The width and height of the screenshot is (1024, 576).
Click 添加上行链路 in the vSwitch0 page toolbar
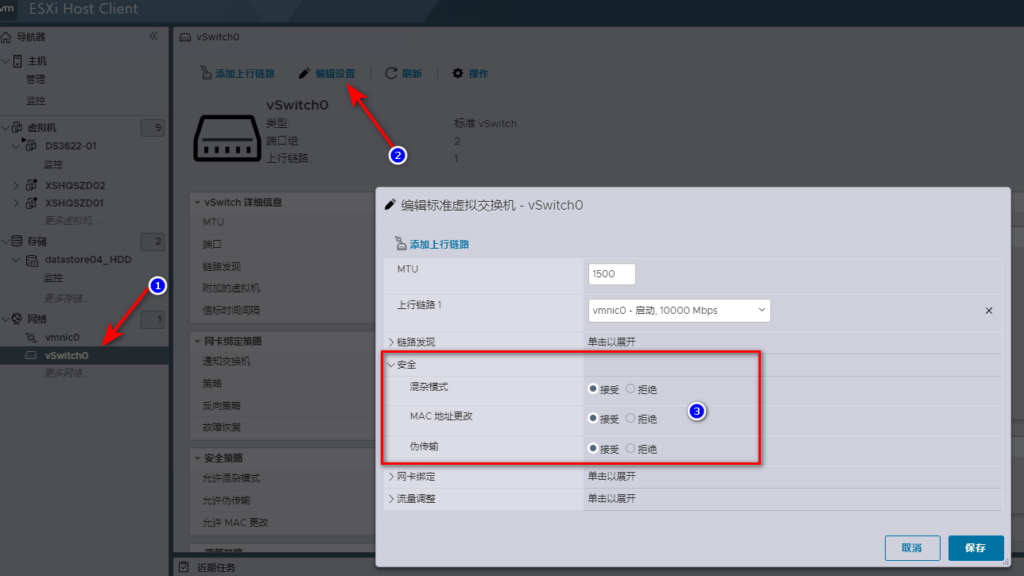pos(238,73)
